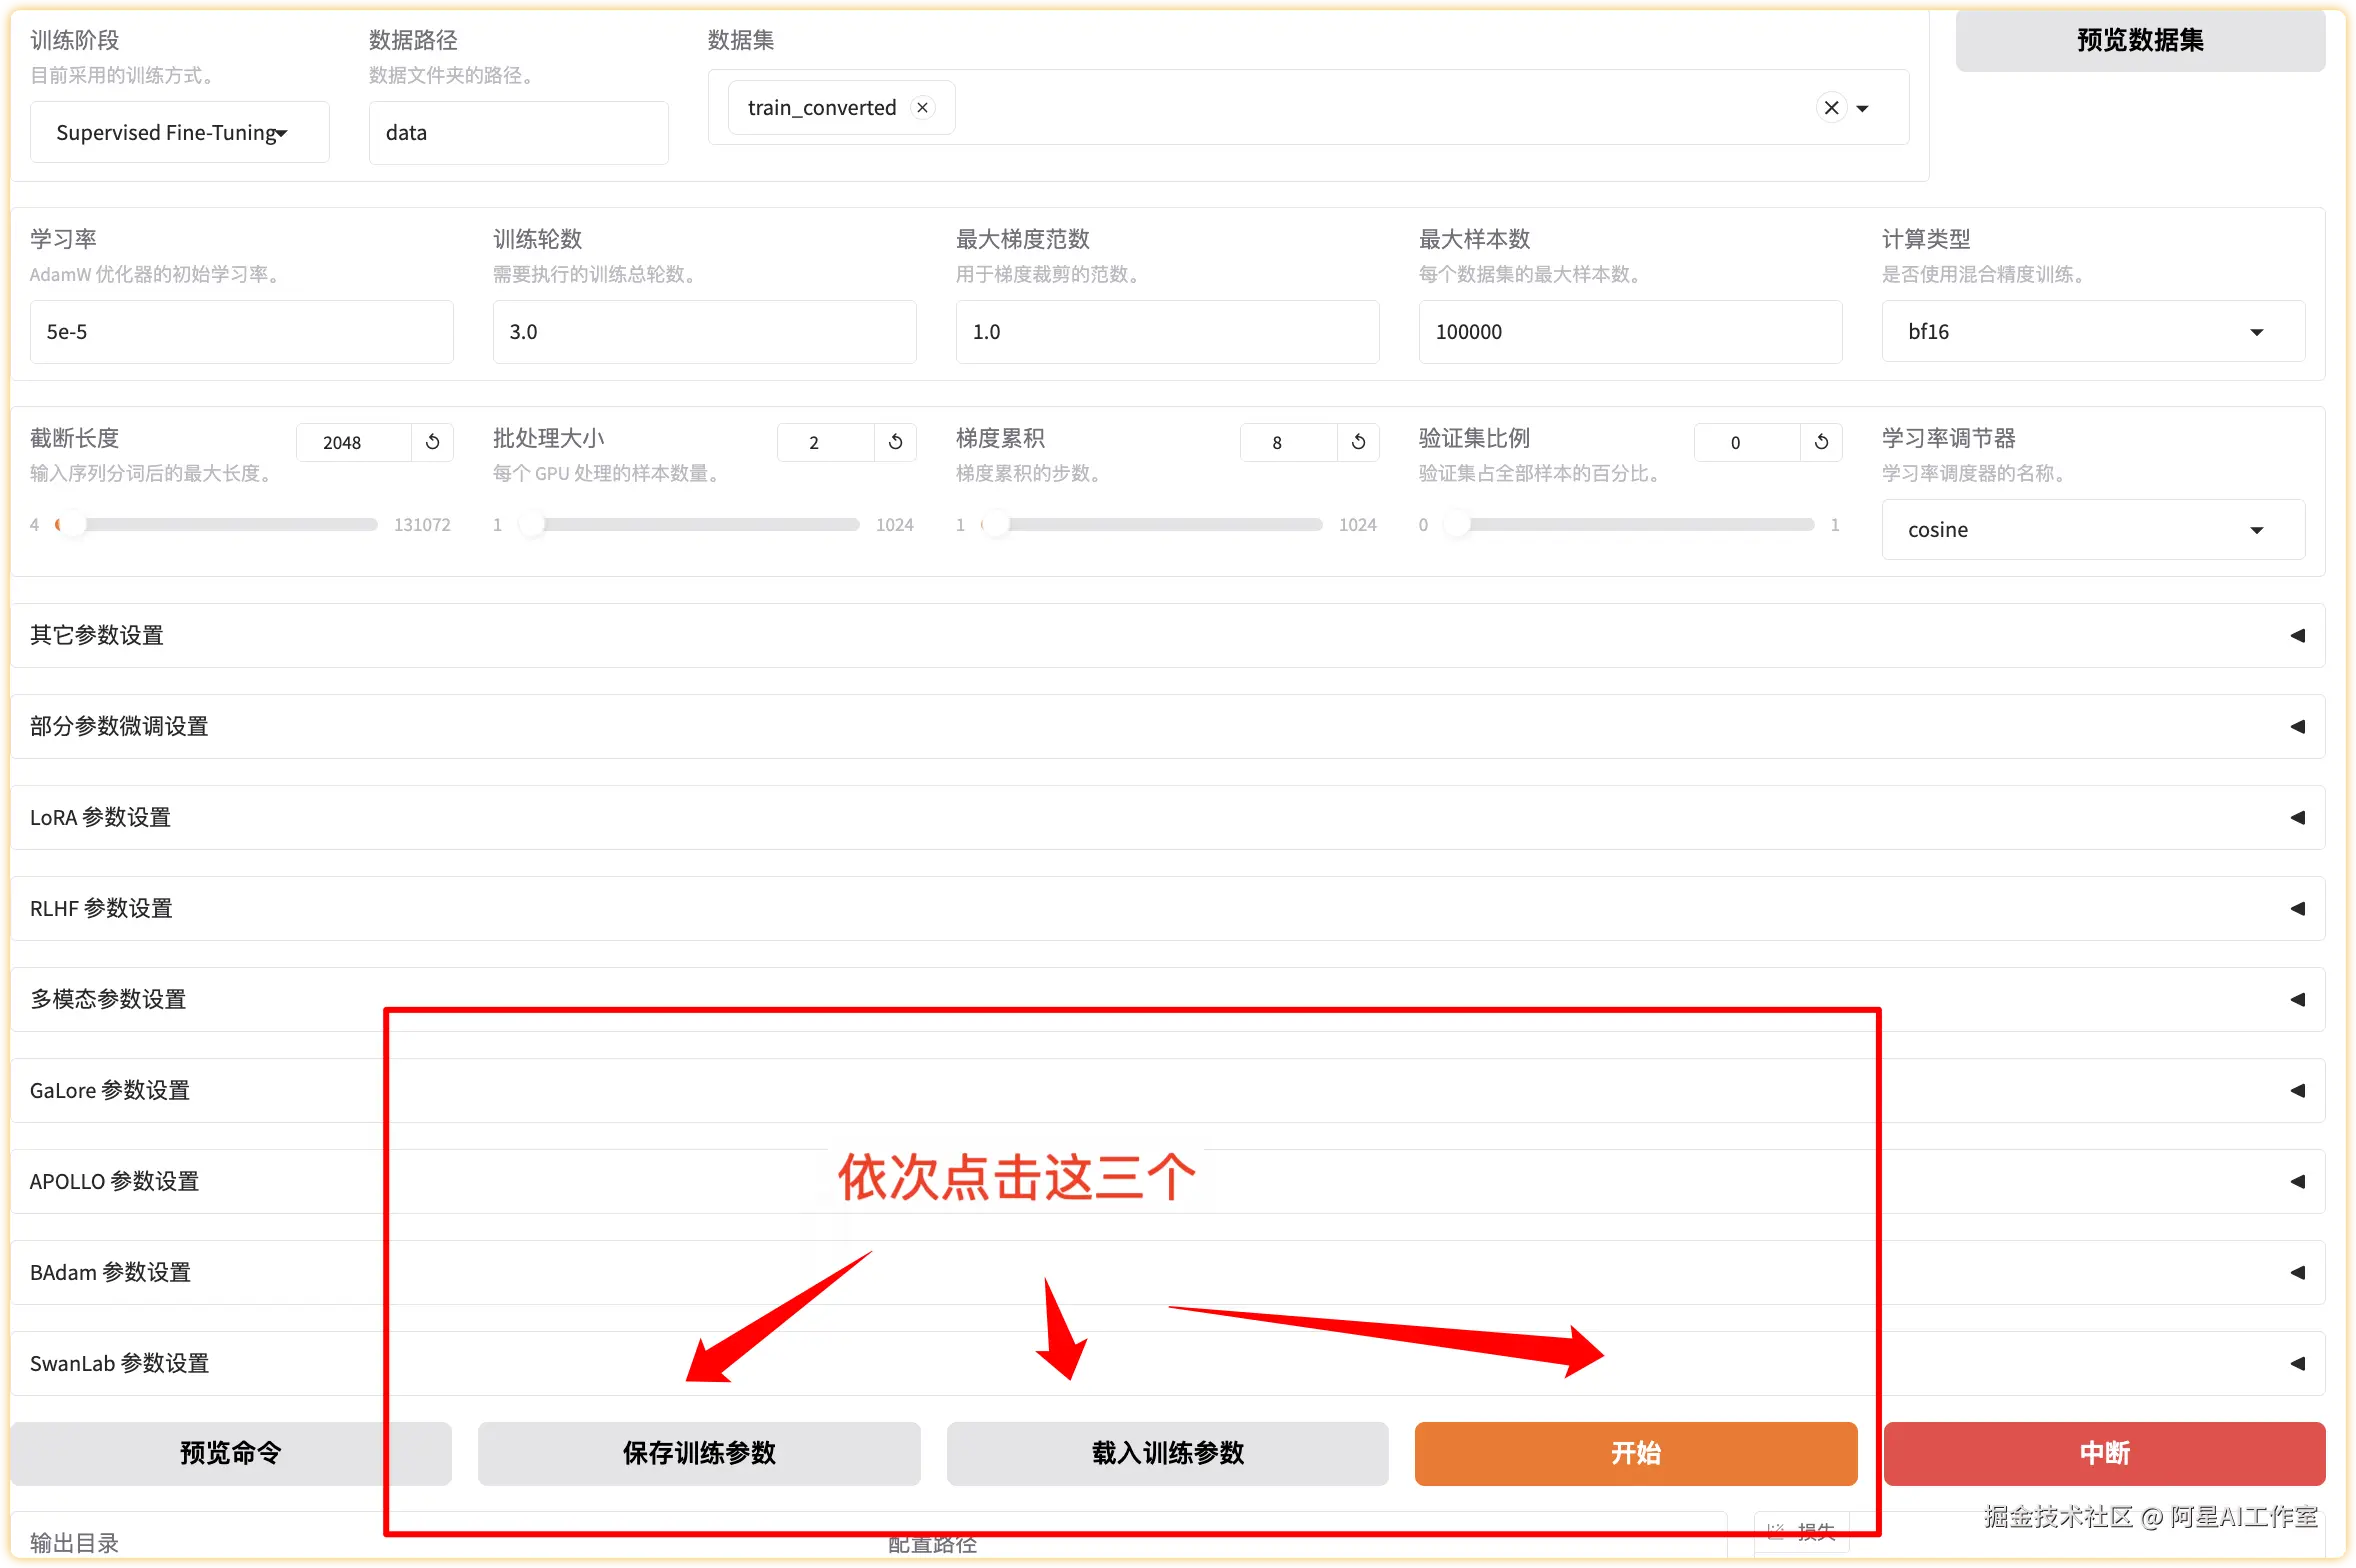Click the reset icon beside 验证集比例
The height and width of the screenshot is (1568, 2356).
click(1821, 442)
